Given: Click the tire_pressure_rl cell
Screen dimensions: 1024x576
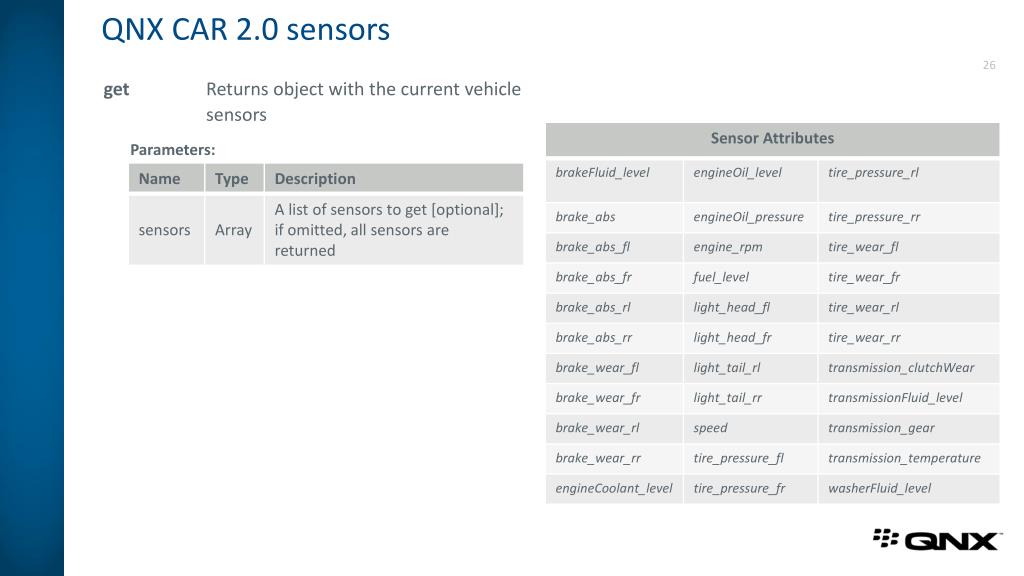Looking at the screenshot, I should point(908,180).
